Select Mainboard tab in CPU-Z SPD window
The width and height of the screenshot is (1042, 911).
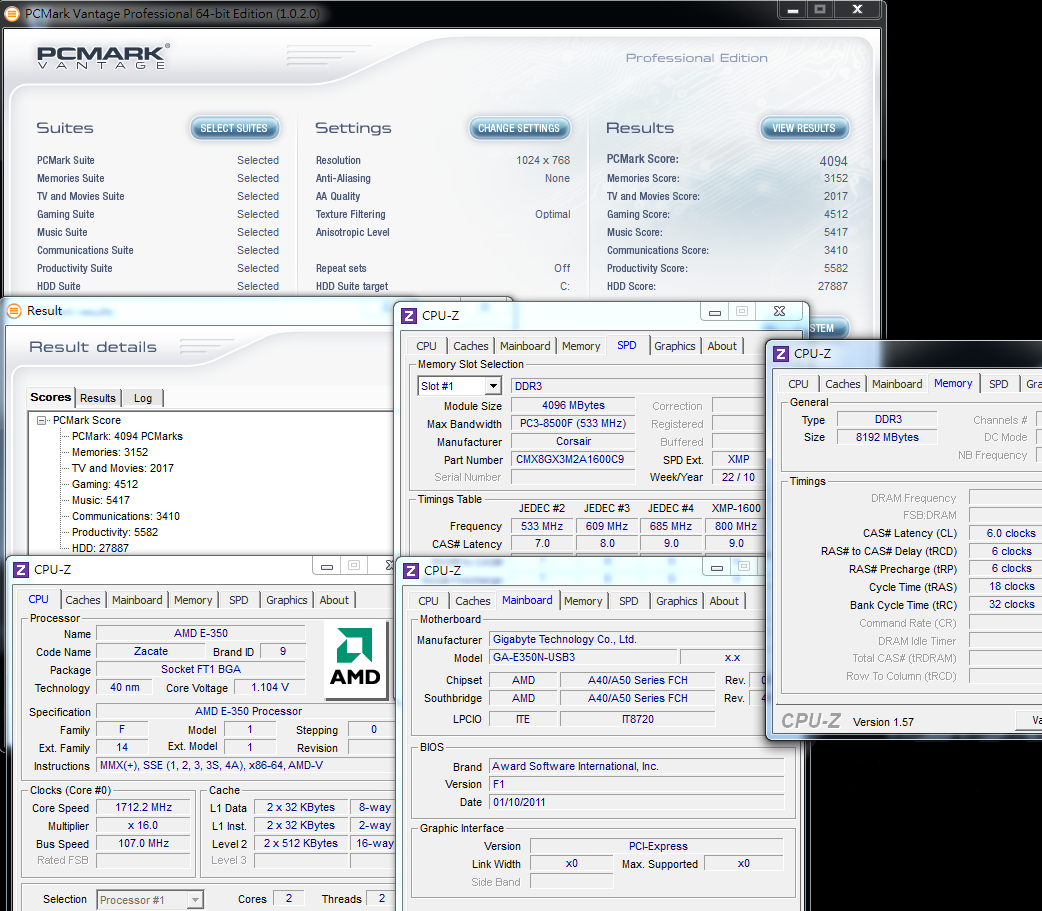(525, 346)
